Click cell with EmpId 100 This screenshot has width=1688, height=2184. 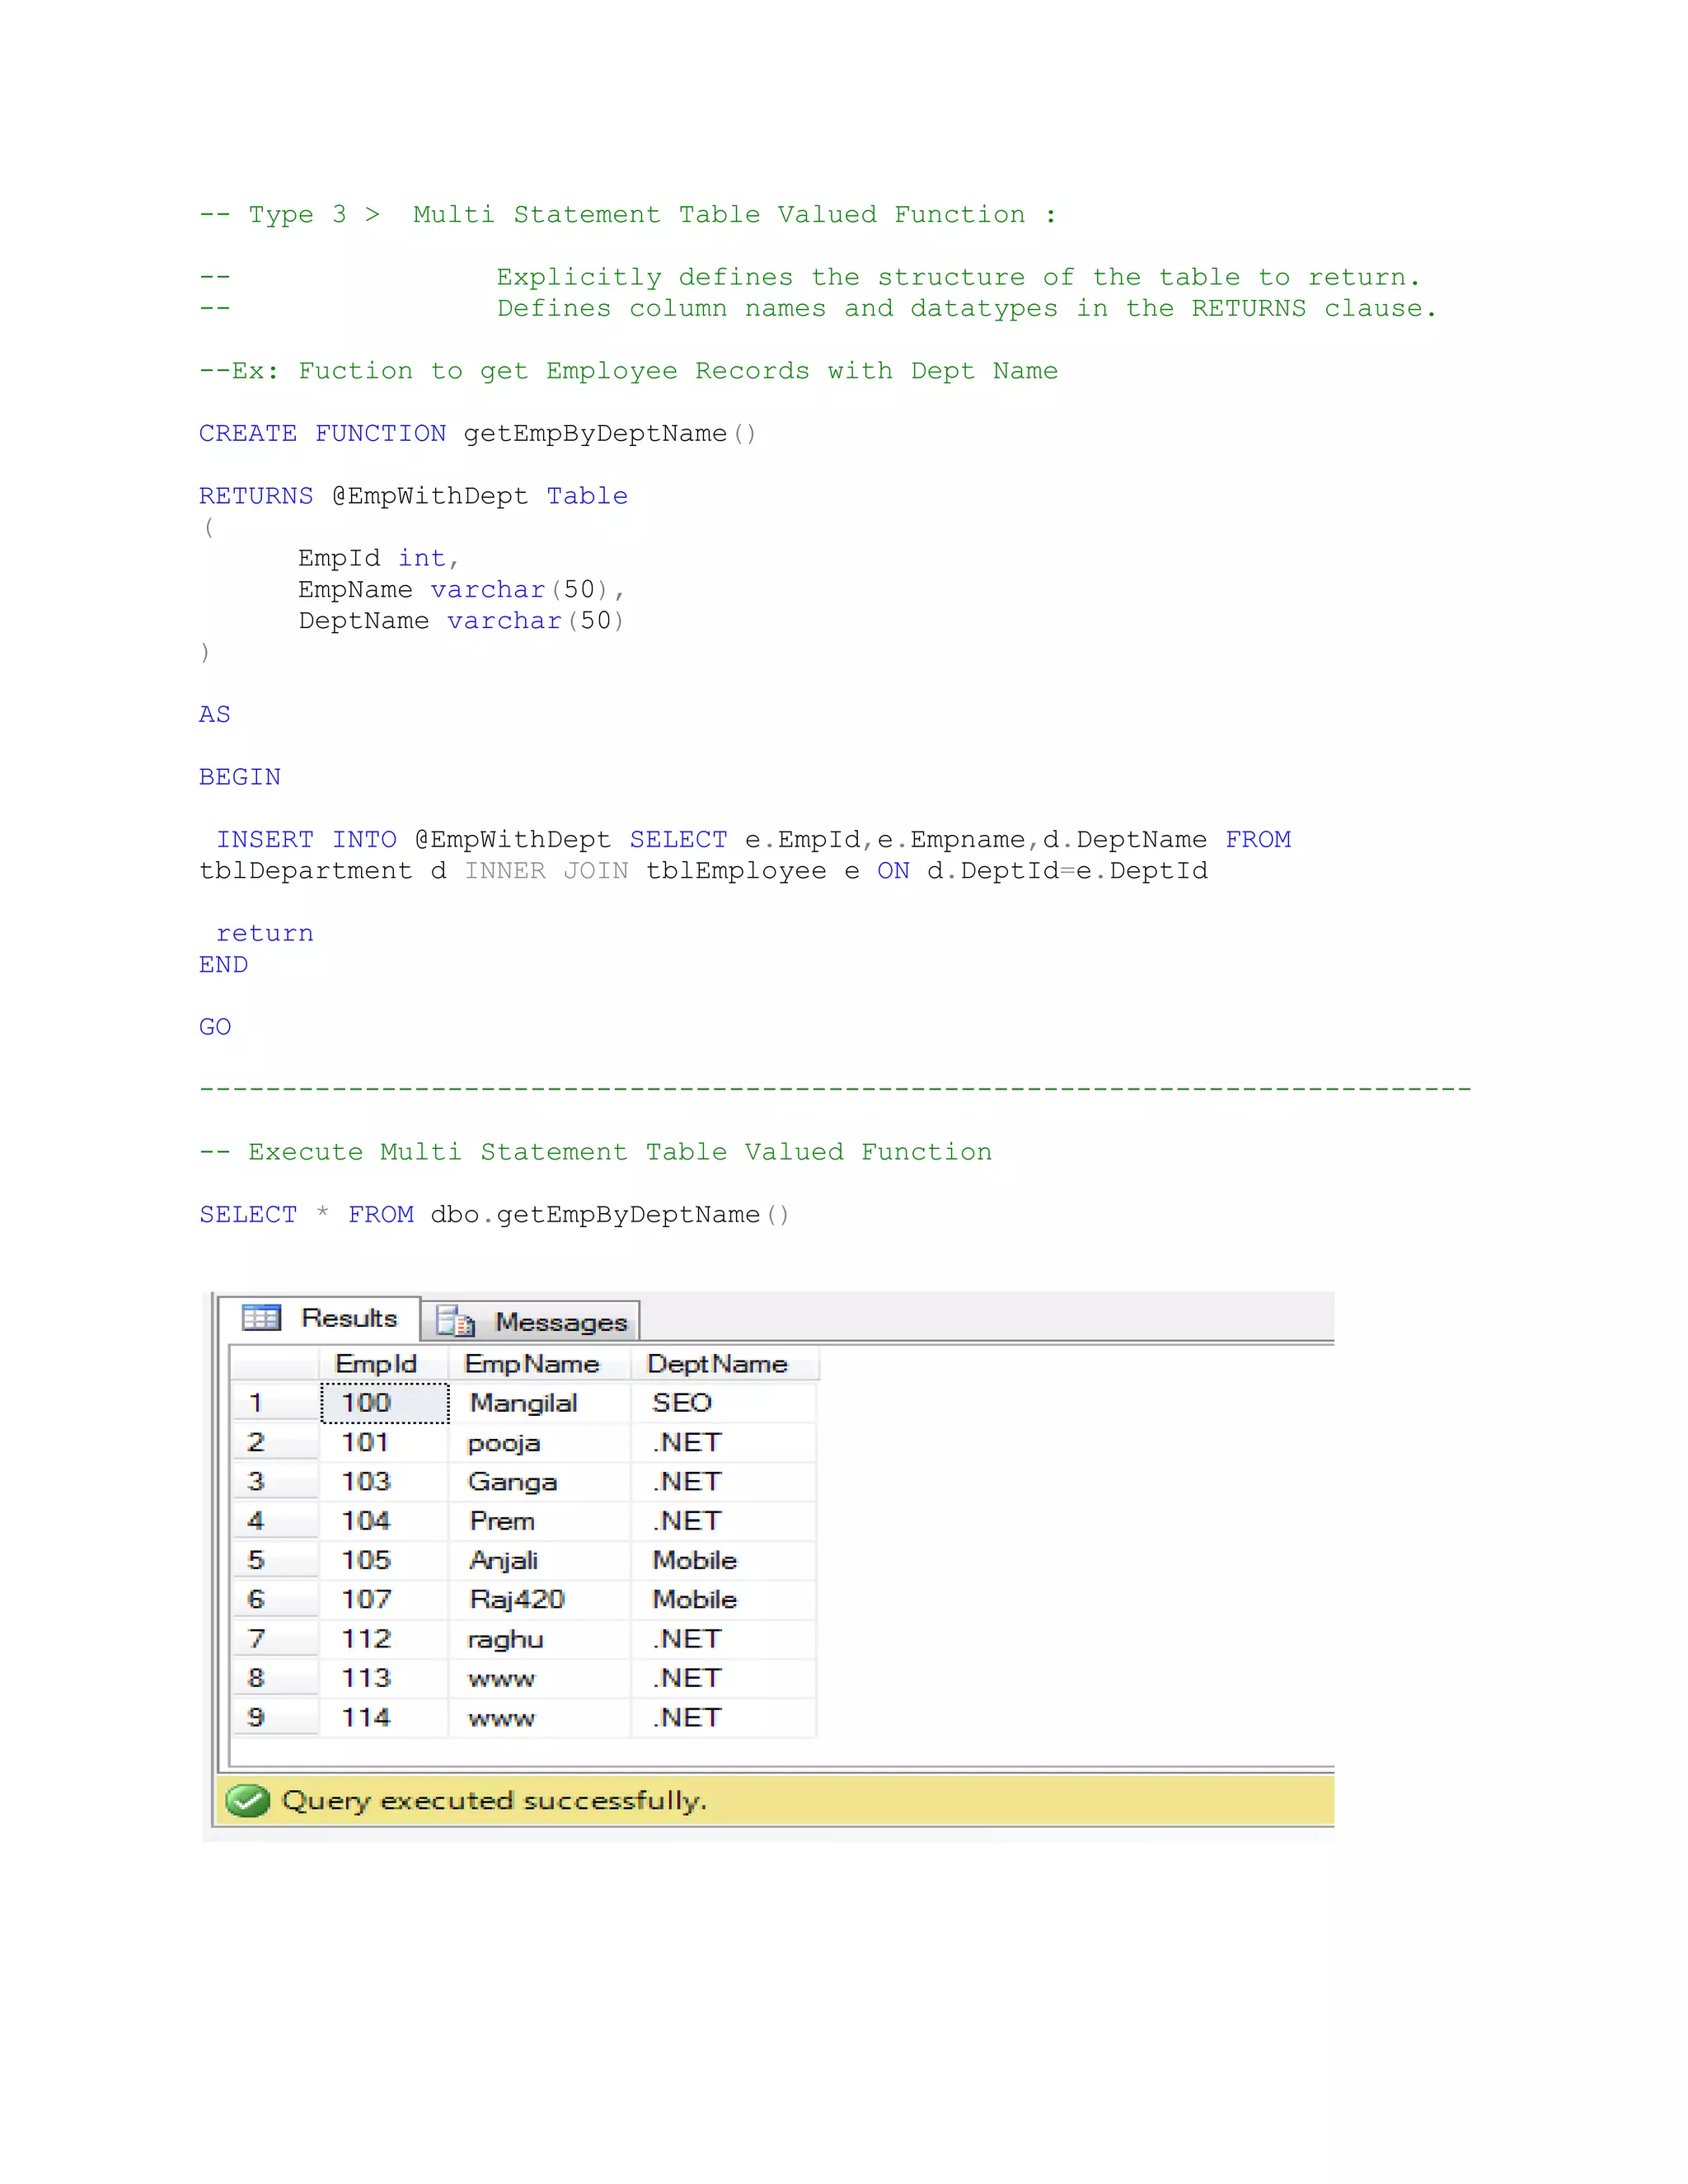click(x=385, y=1403)
